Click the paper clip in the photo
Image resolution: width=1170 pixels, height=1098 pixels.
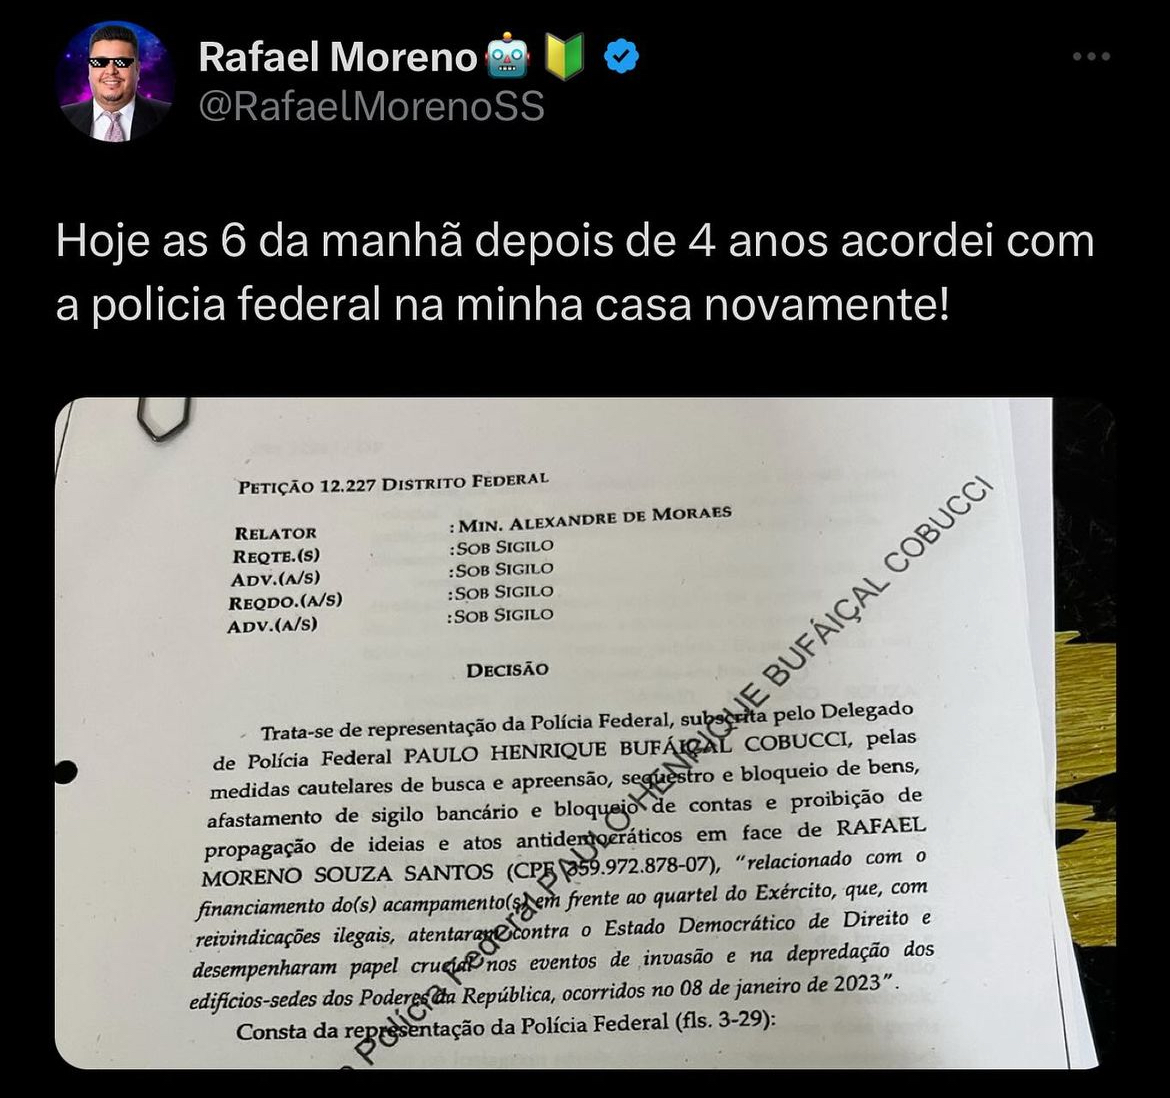click(162, 419)
